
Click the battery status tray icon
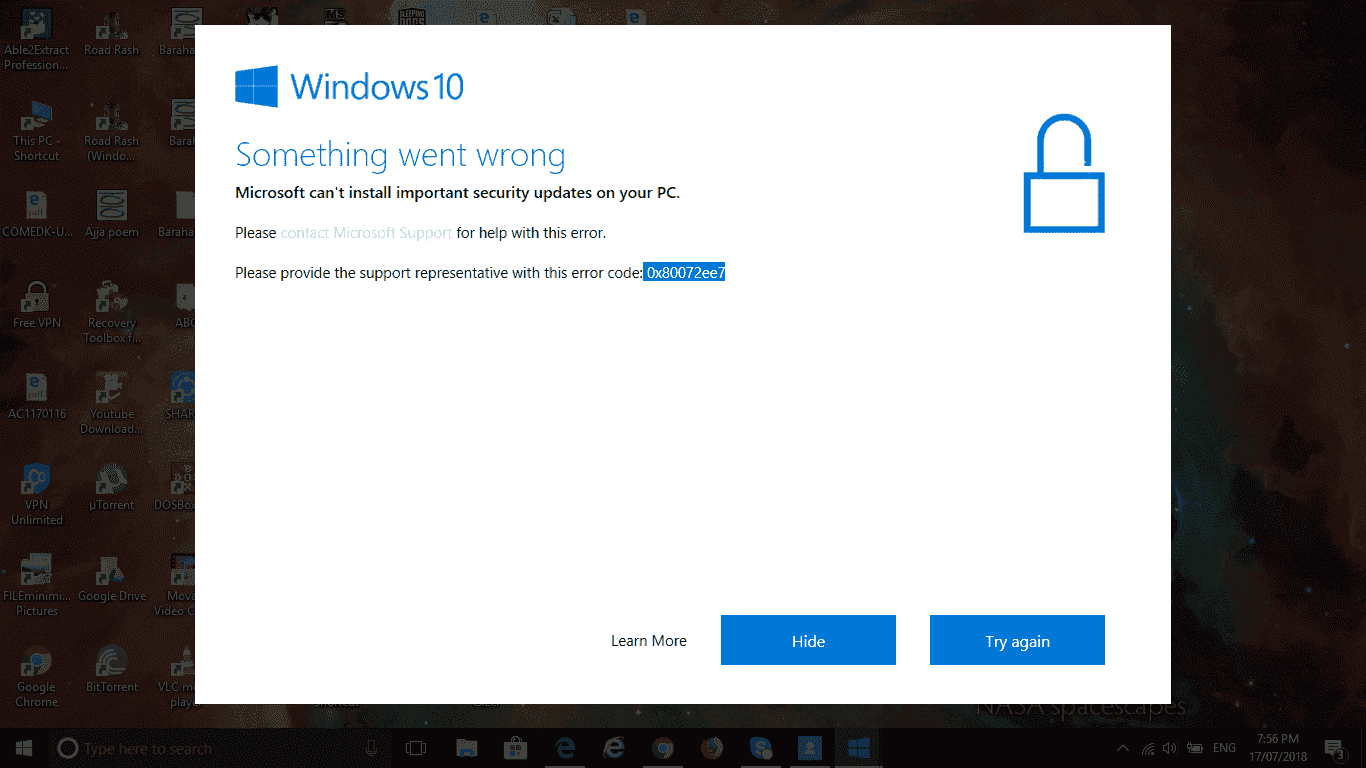click(x=1193, y=748)
